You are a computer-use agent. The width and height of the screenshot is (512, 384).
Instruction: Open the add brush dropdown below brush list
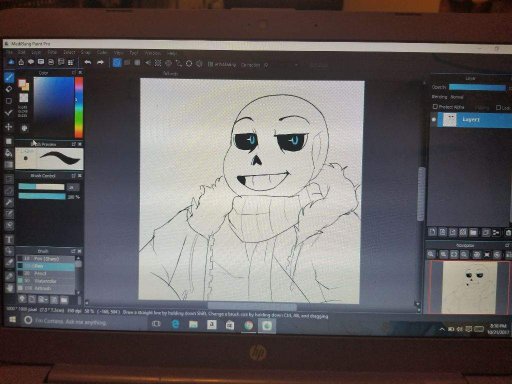point(43,299)
